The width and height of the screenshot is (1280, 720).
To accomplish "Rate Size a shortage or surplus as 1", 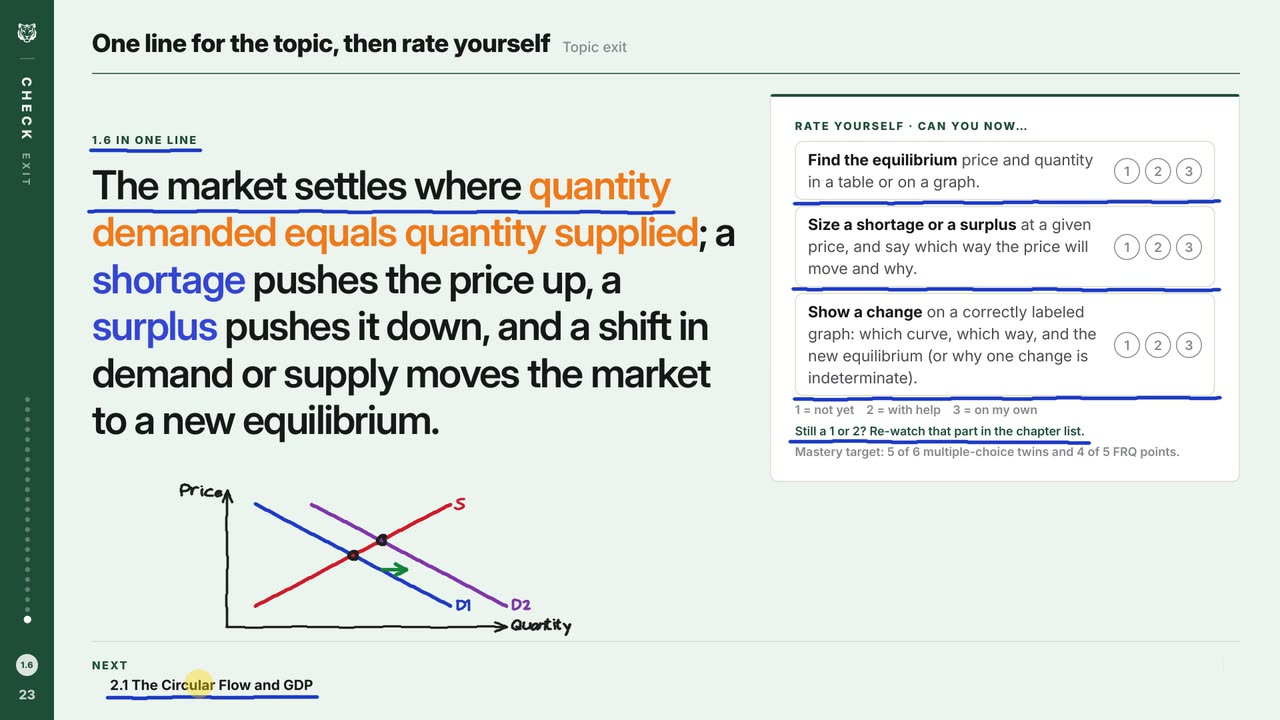I will click(1127, 247).
